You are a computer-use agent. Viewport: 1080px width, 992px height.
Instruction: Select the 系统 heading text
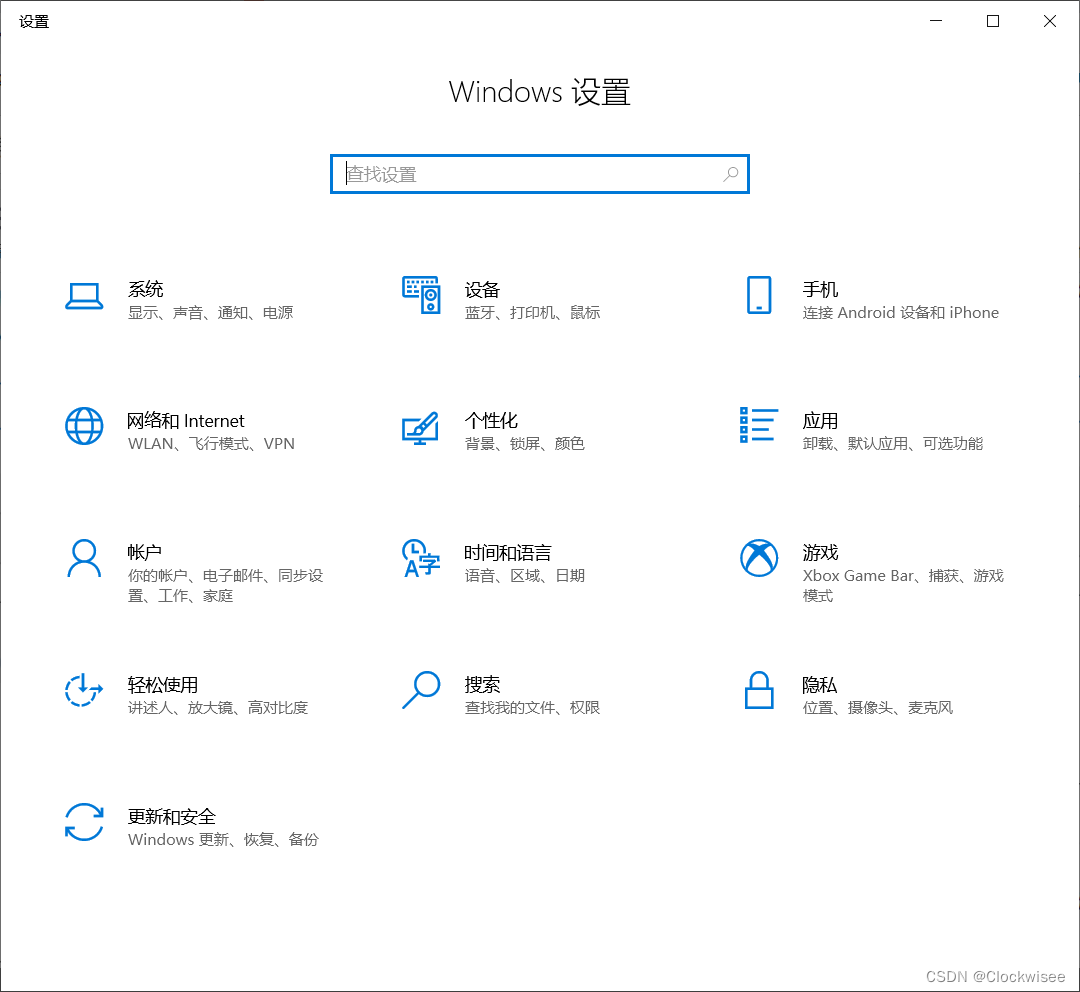coord(145,289)
